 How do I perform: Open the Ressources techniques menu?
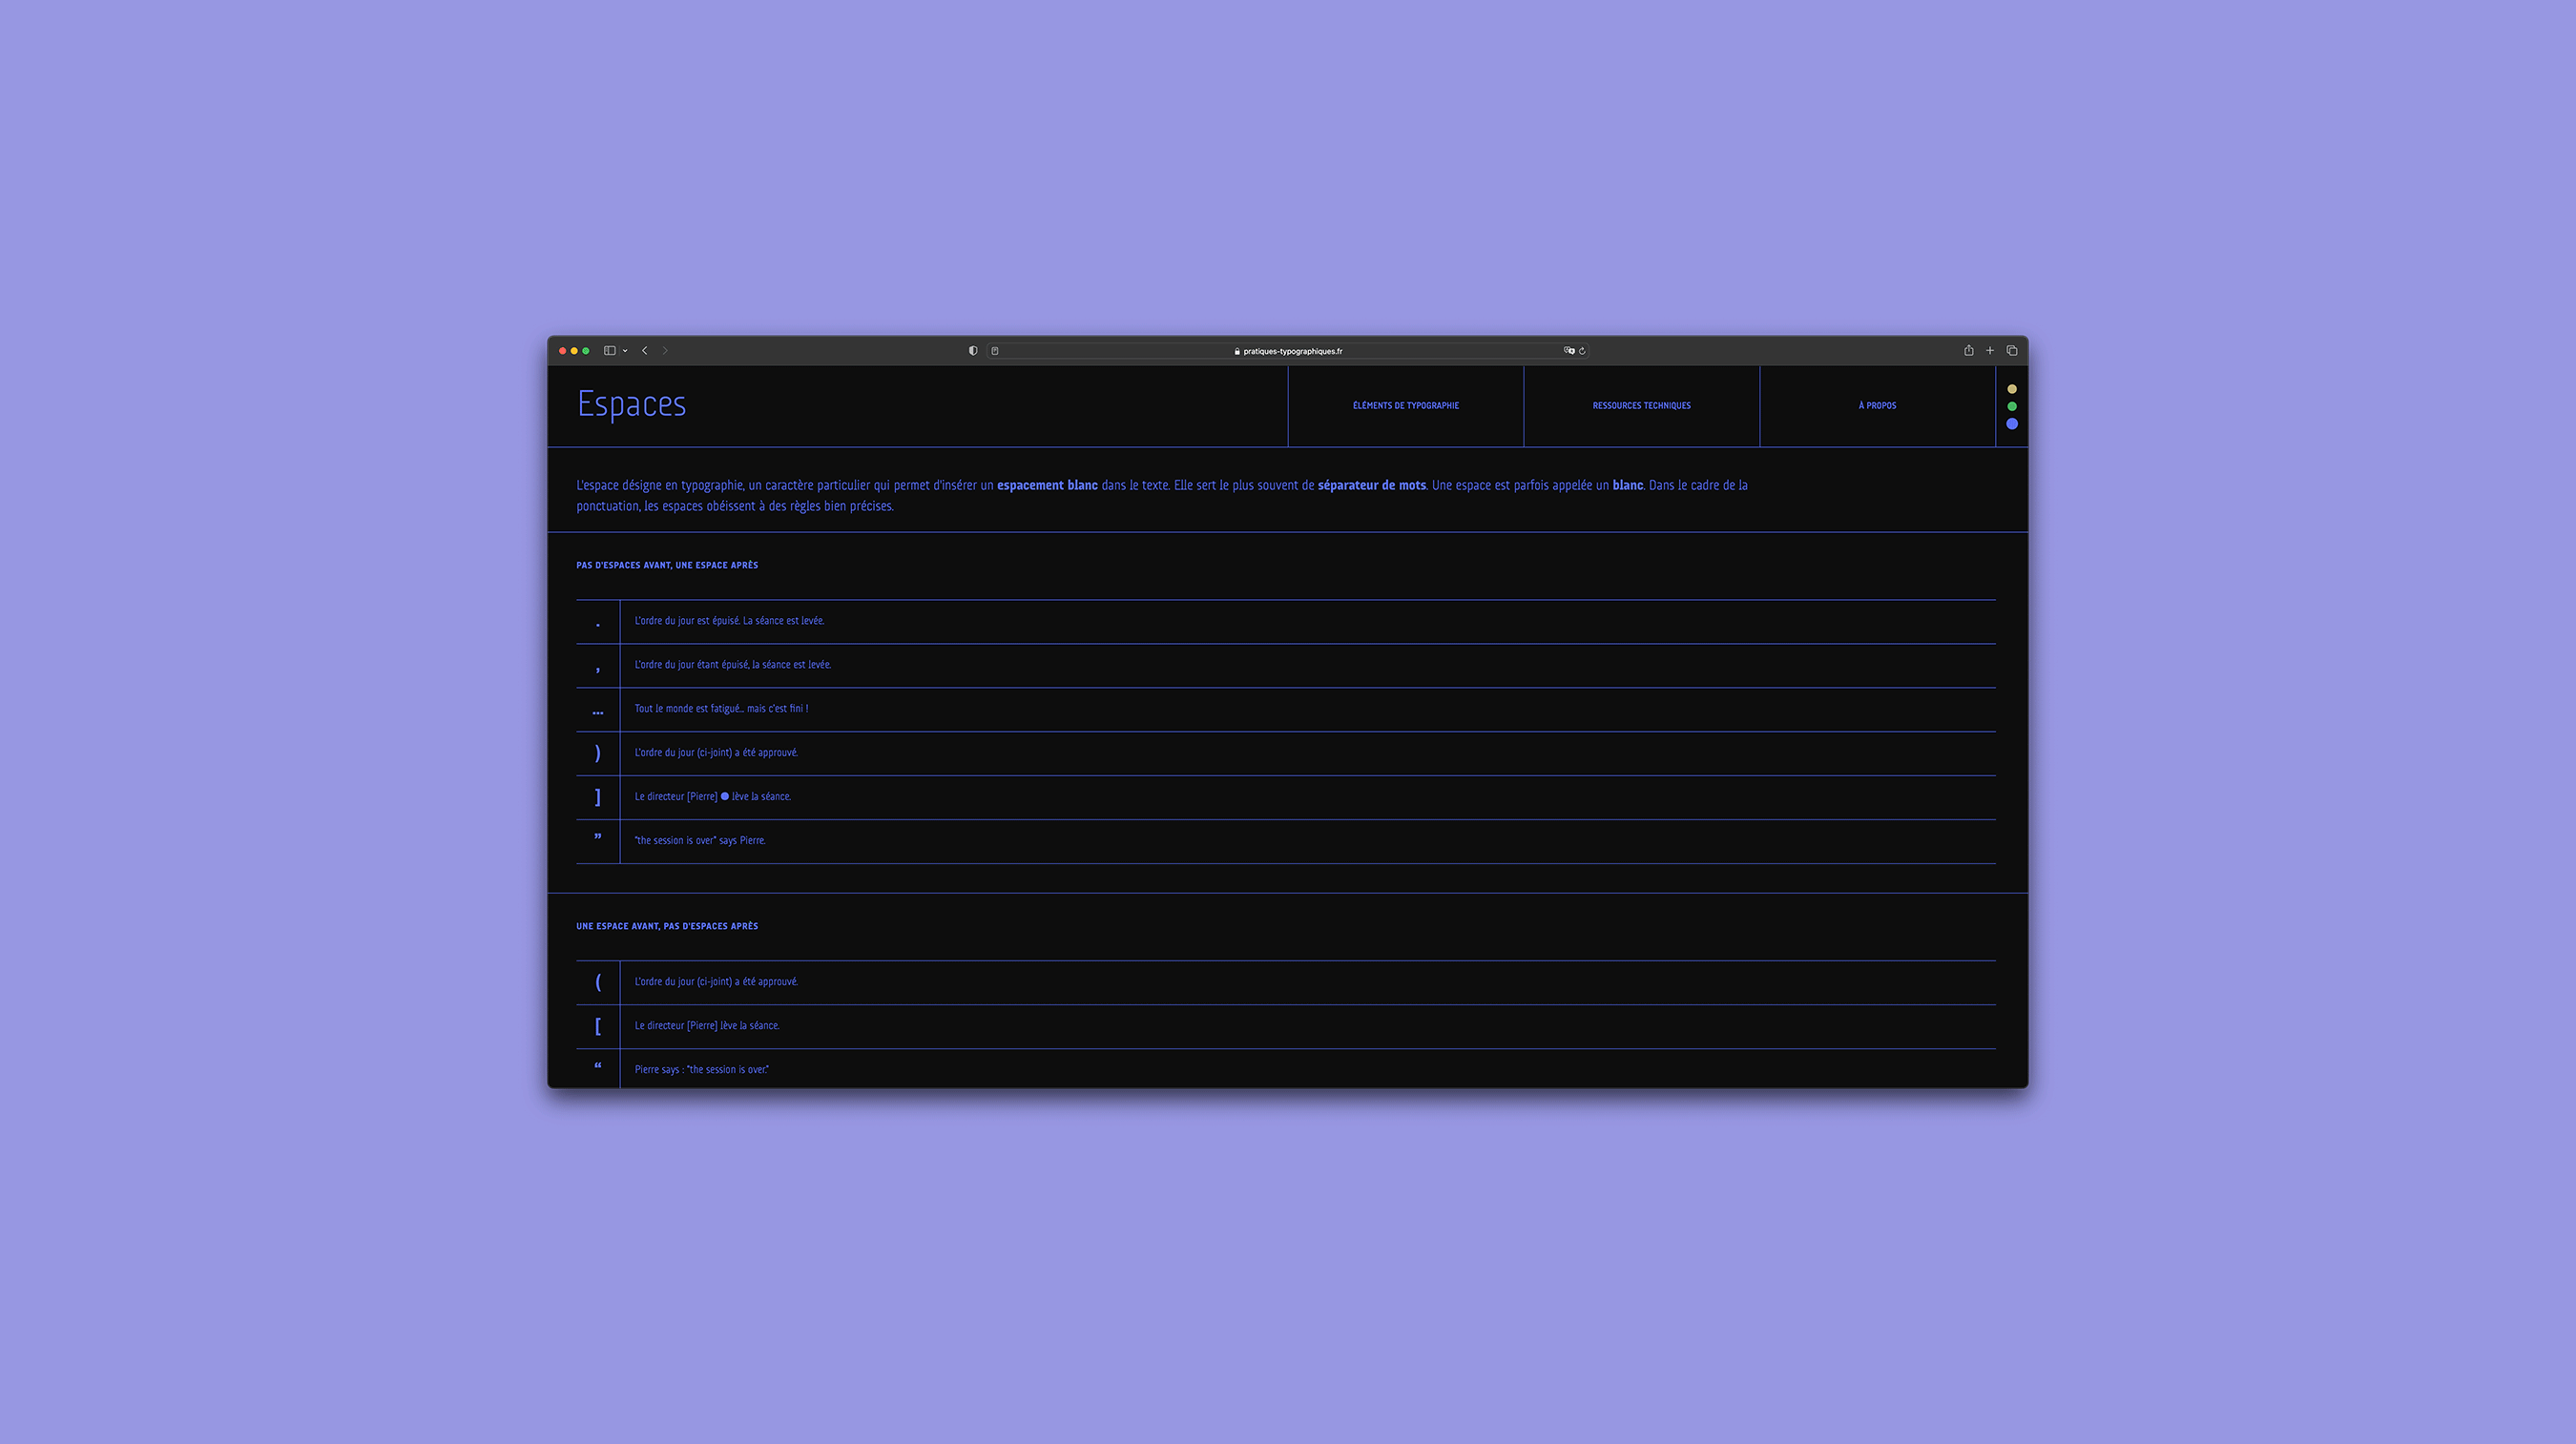[x=1642, y=406]
